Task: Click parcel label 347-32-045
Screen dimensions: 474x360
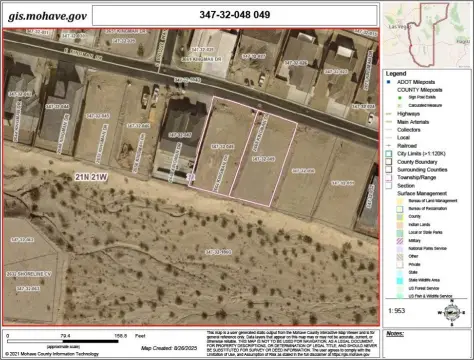Action: pos(98,116)
